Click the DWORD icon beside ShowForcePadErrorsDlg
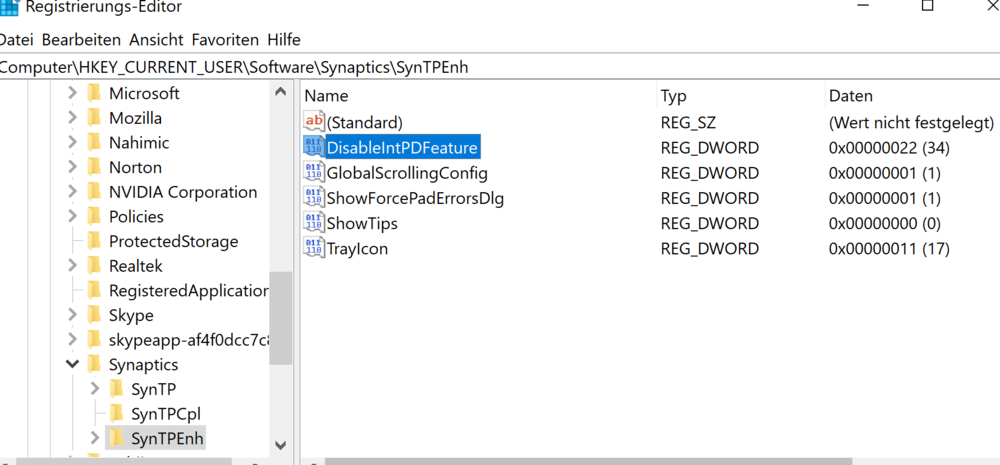 point(314,198)
